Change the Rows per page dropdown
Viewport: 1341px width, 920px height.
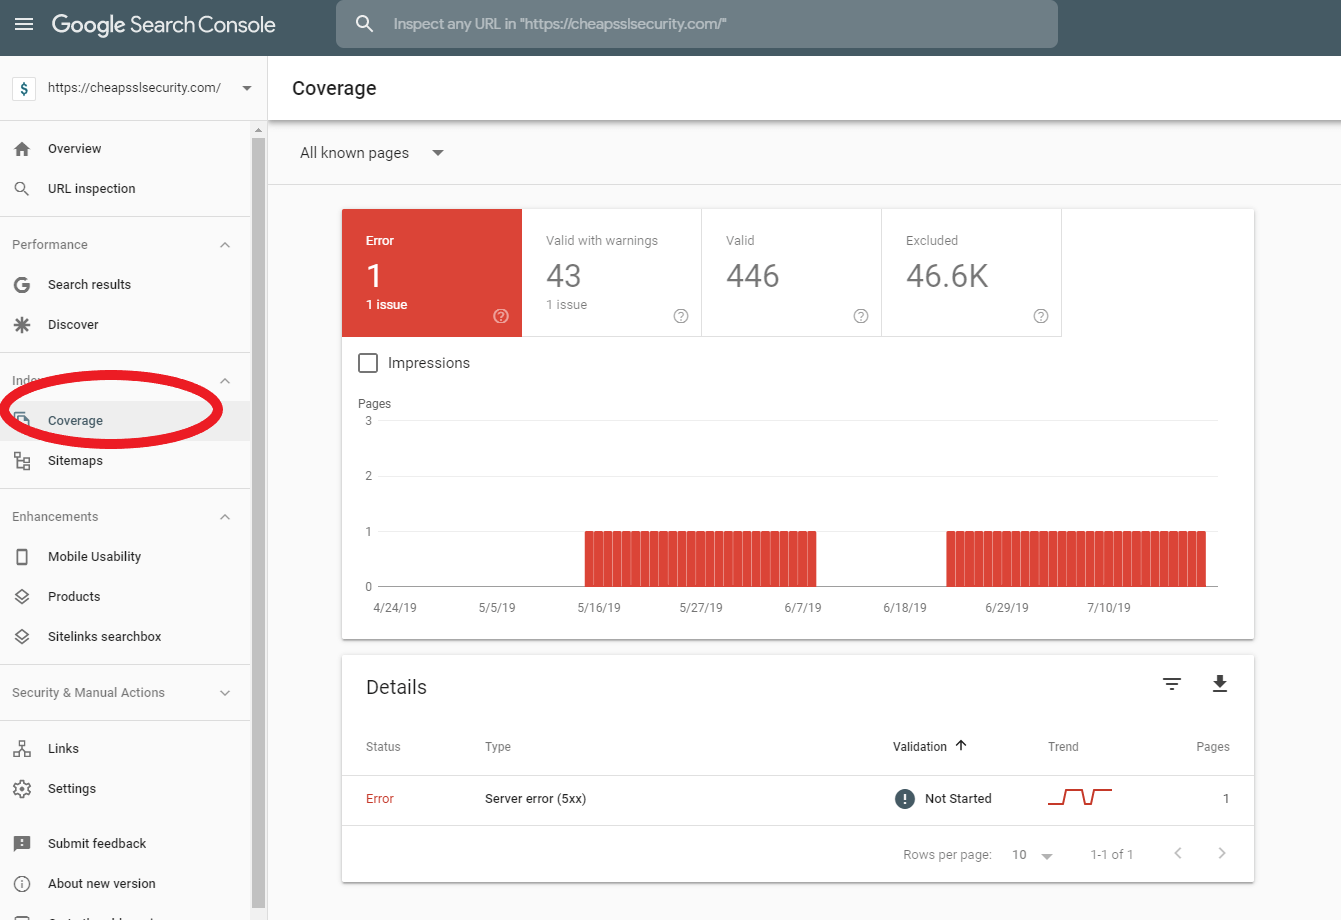[1033, 855]
